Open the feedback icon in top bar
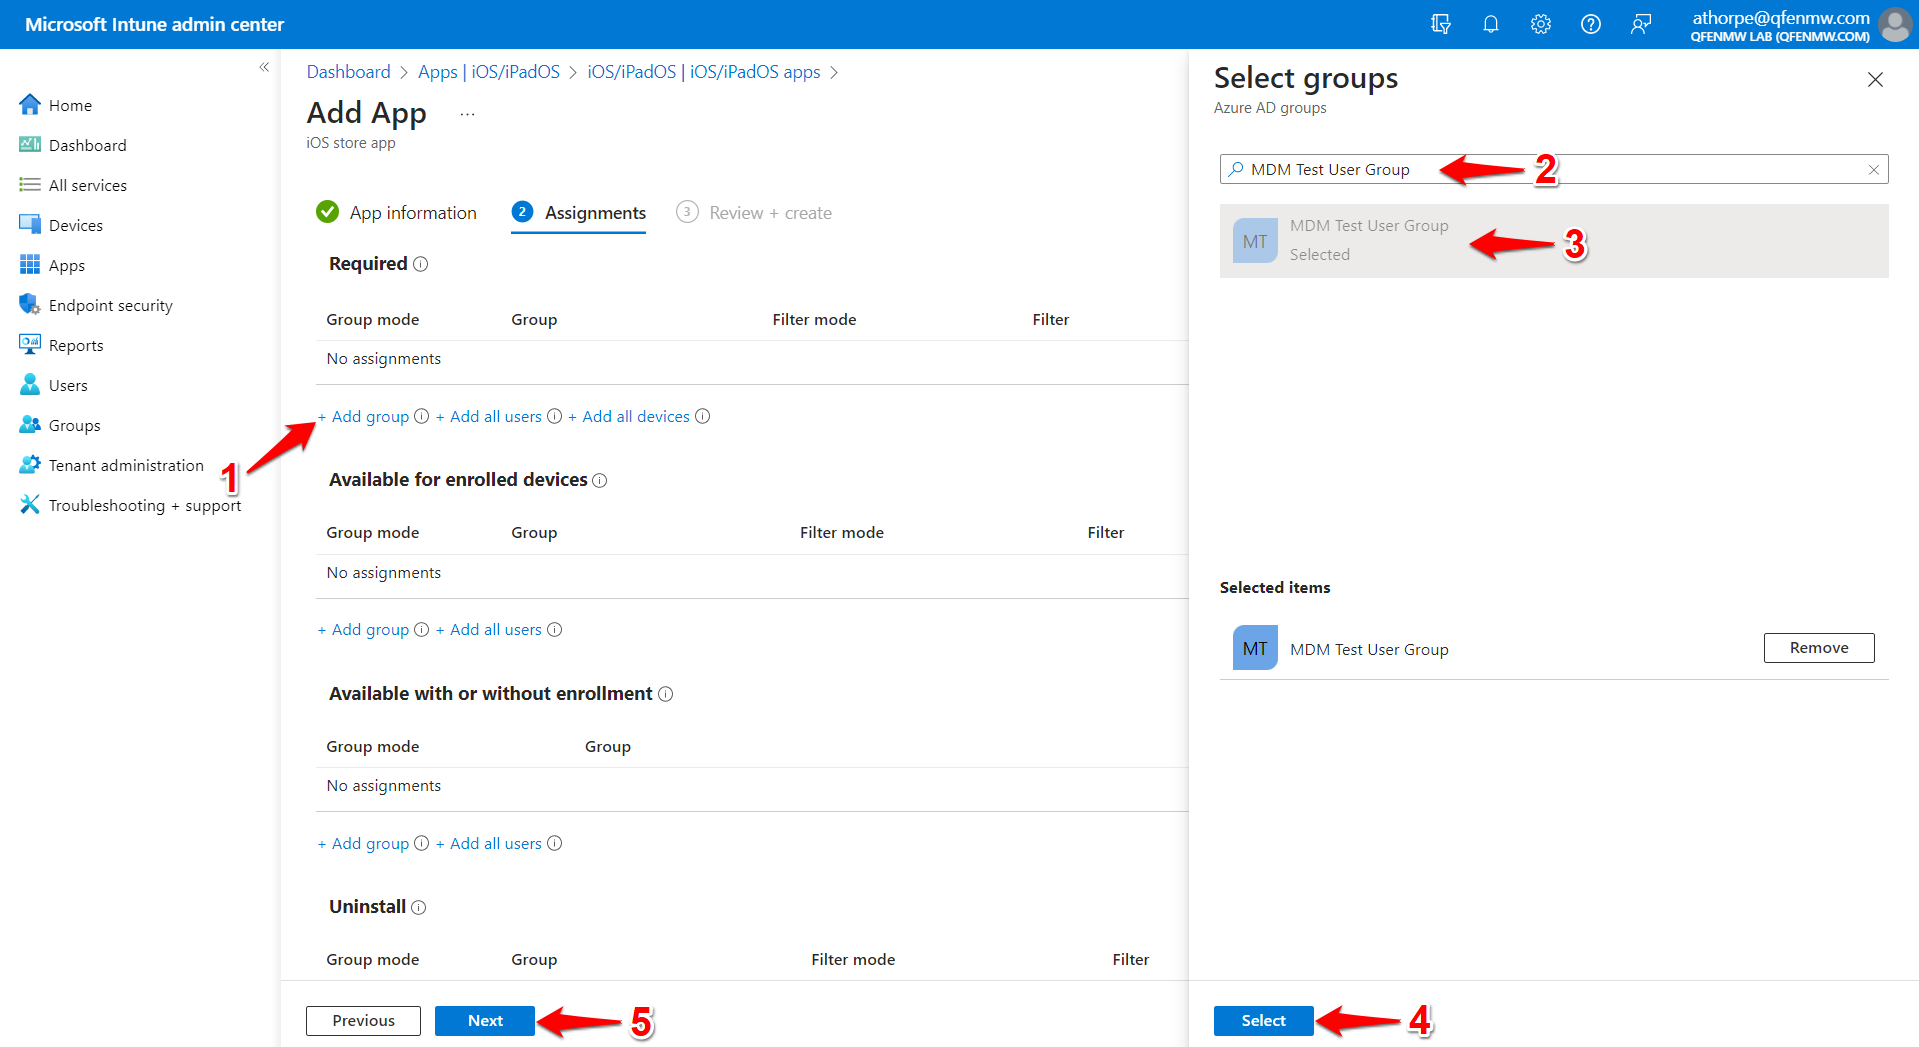This screenshot has width=1919, height=1047. [1640, 24]
